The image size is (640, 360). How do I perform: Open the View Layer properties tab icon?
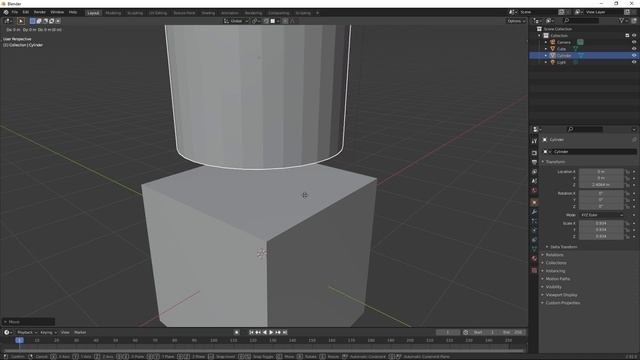pos(534,171)
